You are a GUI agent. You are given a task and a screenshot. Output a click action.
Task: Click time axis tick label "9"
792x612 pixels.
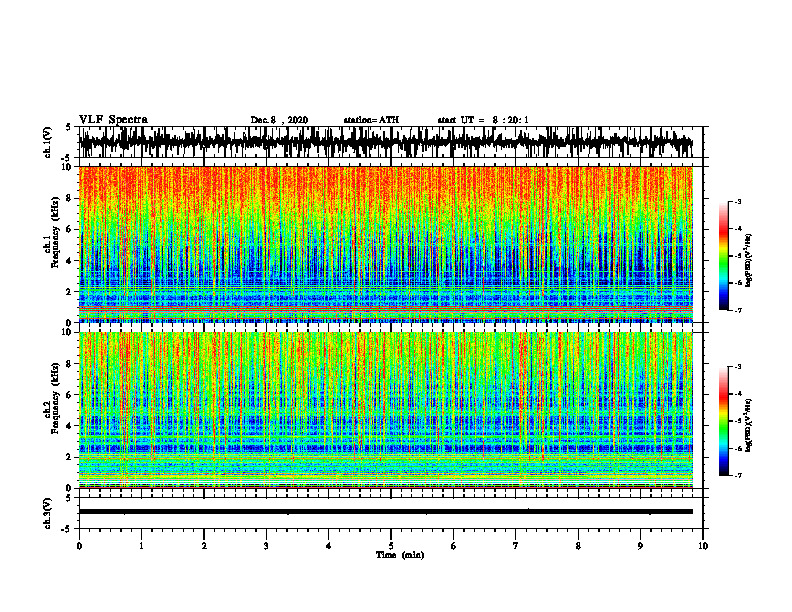[x=640, y=546]
